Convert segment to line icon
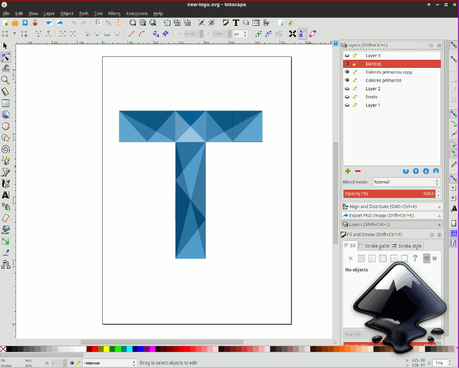This screenshot has width=459, height=368. coord(132,34)
